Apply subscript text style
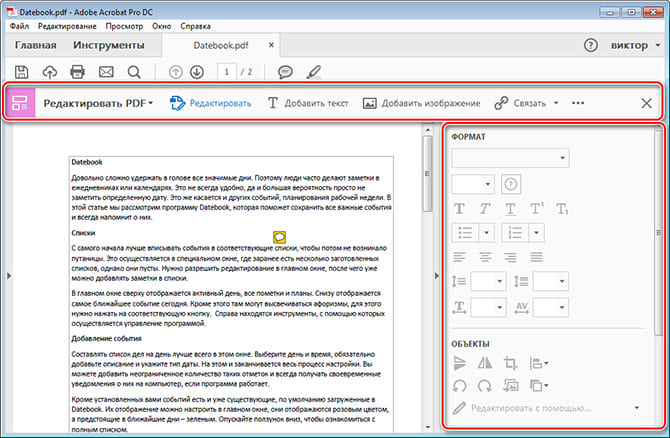Viewport: 670px width, 438px height. 562,209
